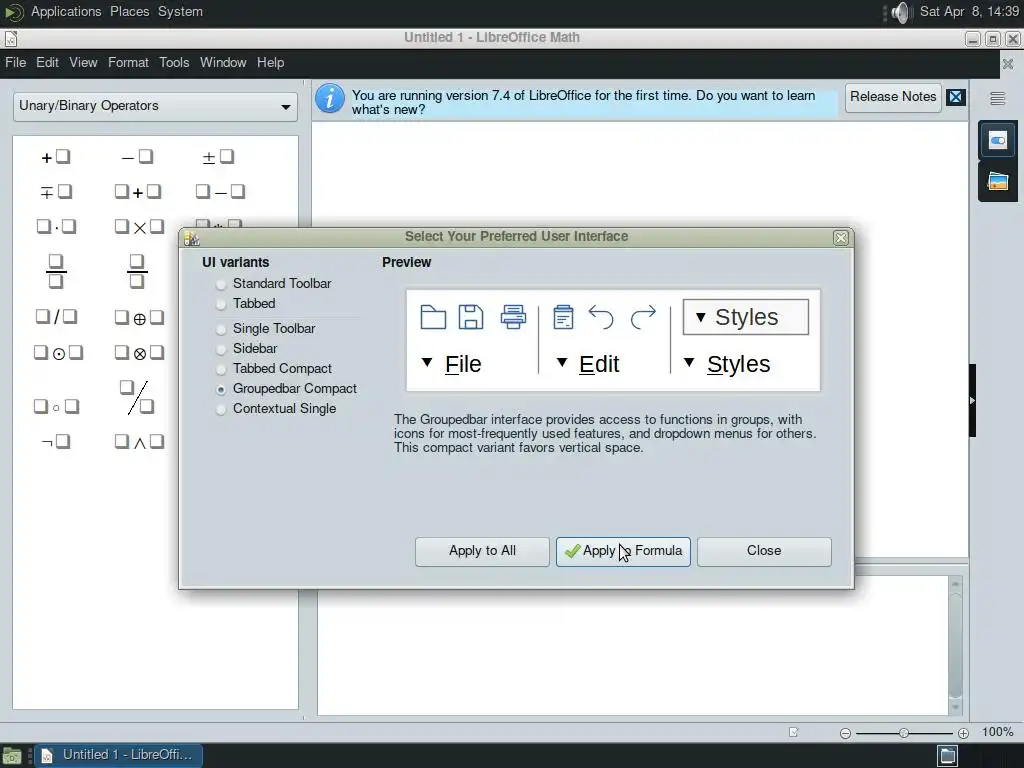The width and height of the screenshot is (1024, 768).
Task: Insert the cross multiplication operator
Action: coord(138,227)
